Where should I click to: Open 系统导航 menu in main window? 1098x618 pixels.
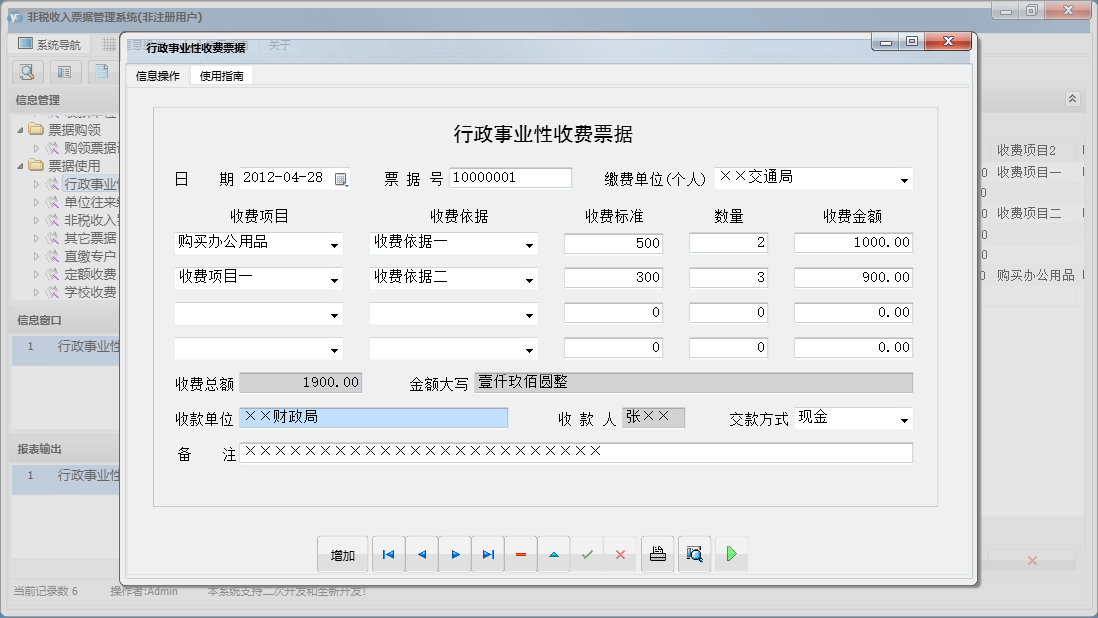click(x=49, y=44)
